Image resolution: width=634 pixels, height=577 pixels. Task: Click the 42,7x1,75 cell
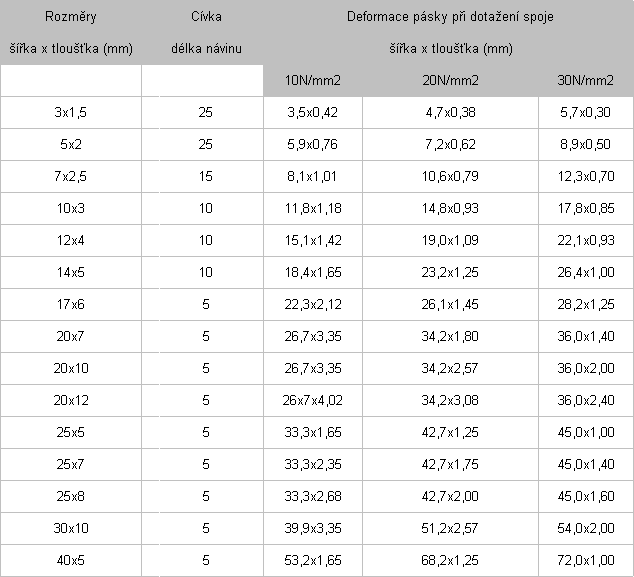pos(450,464)
